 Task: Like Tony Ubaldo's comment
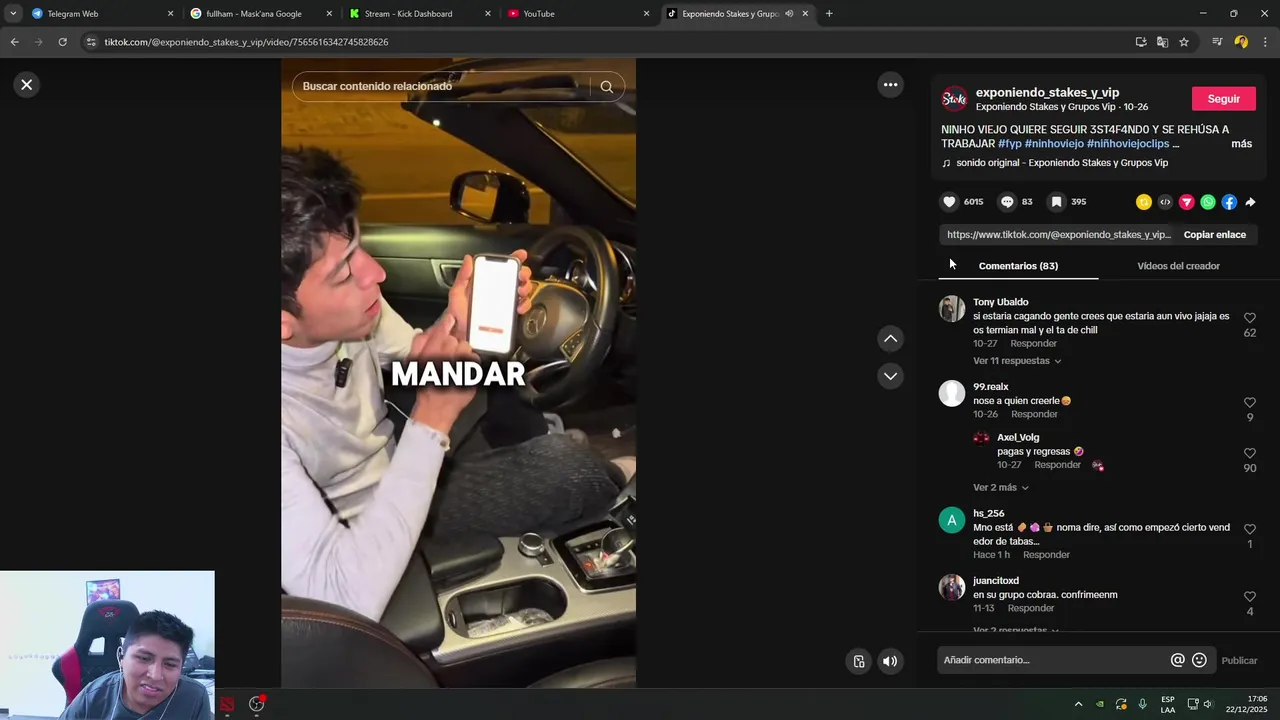click(x=1250, y=318)
